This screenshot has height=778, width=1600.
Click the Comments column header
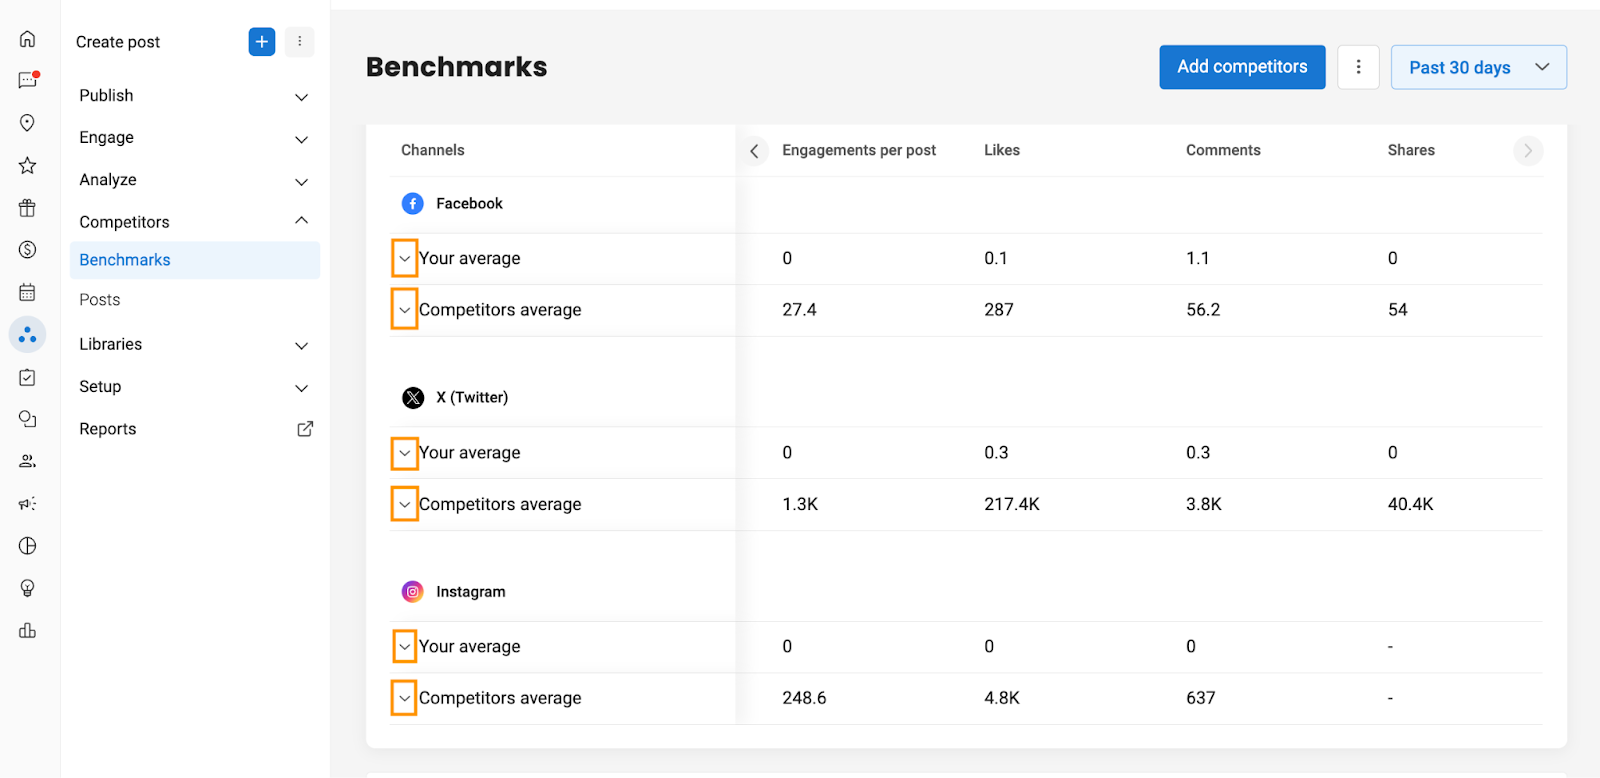[x=1223, y=150]
